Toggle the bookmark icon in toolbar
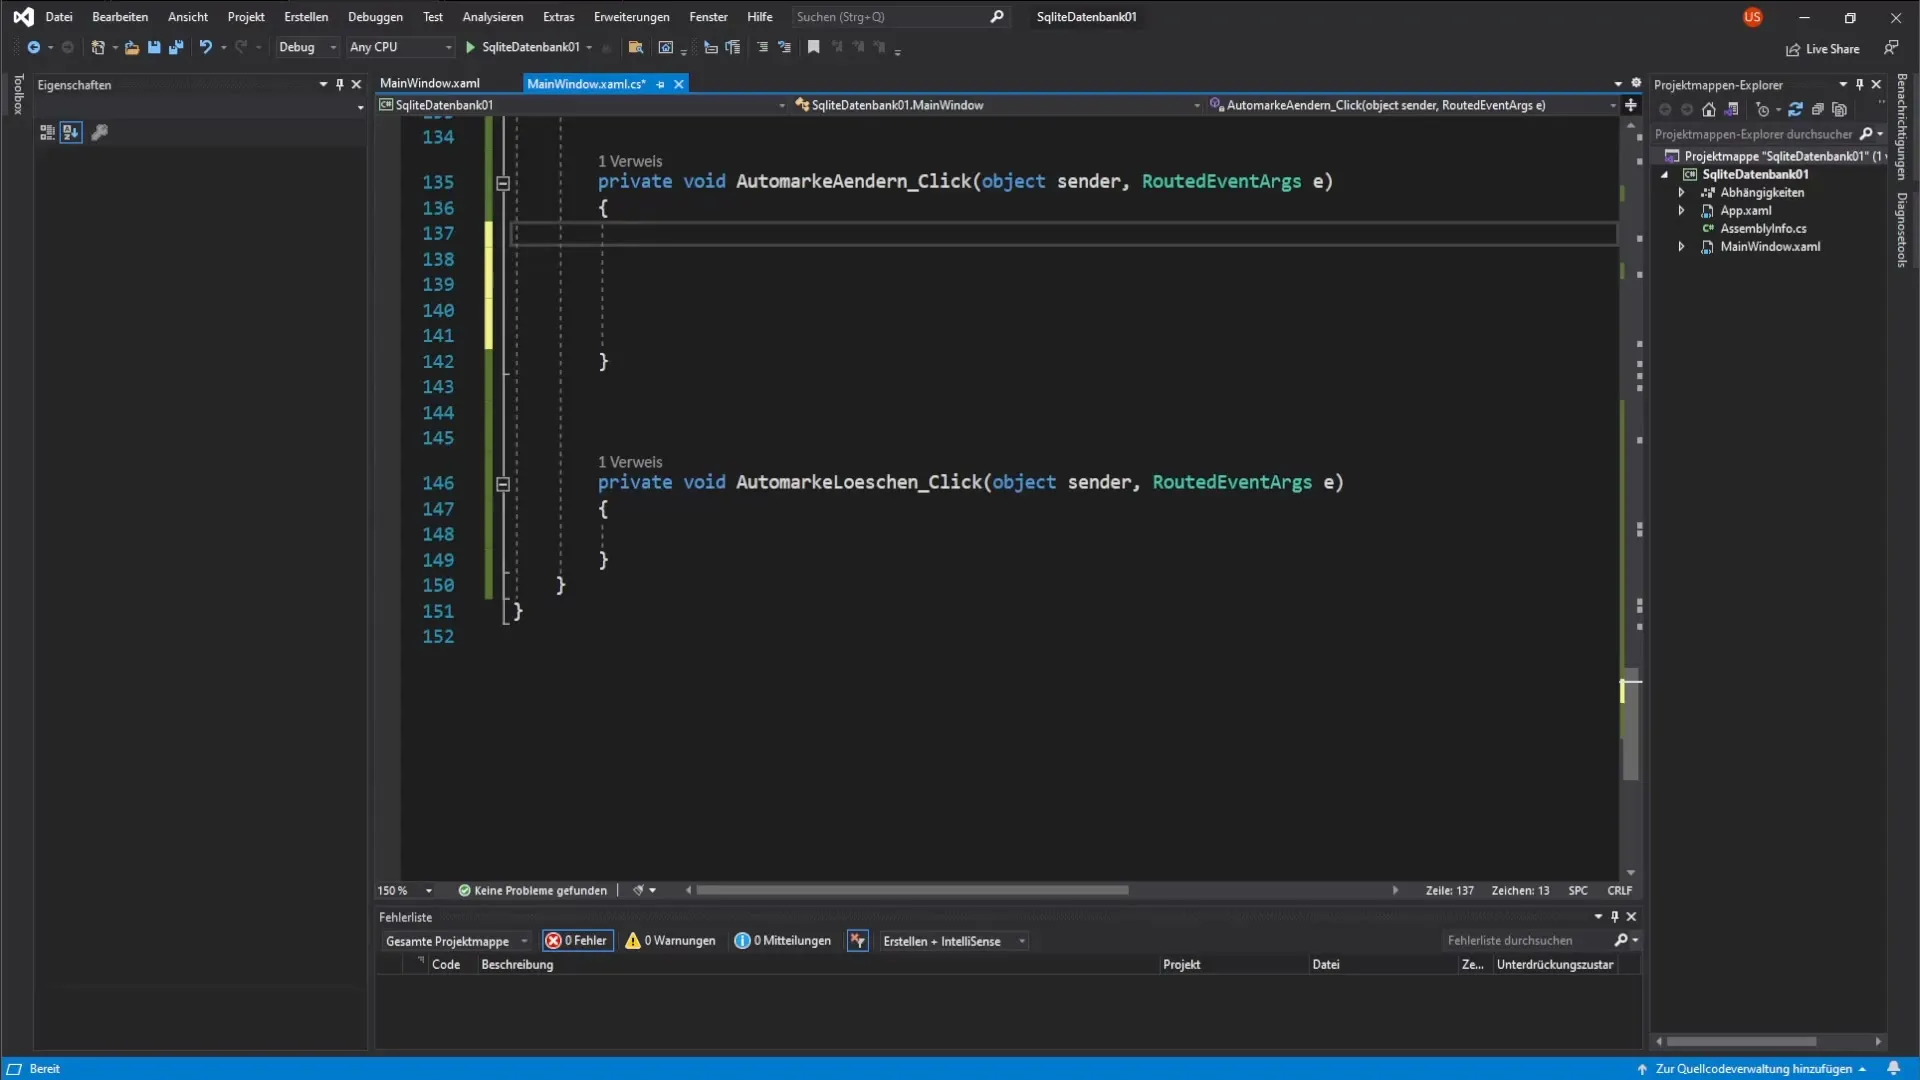This screenshot has height=1080, width=1920. 813,47
